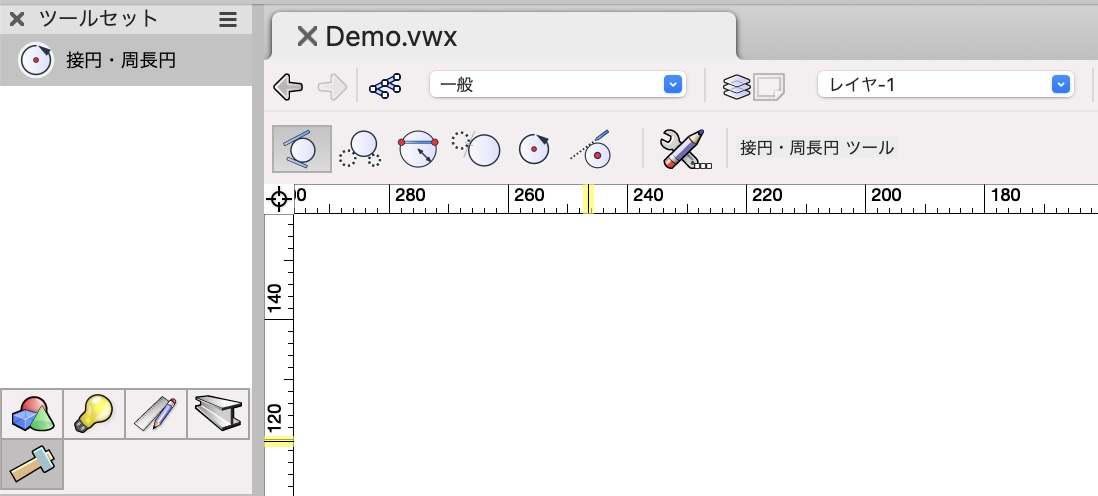
Task: Select circumference circle mode with center dot
Action: (x=534, y=149)
